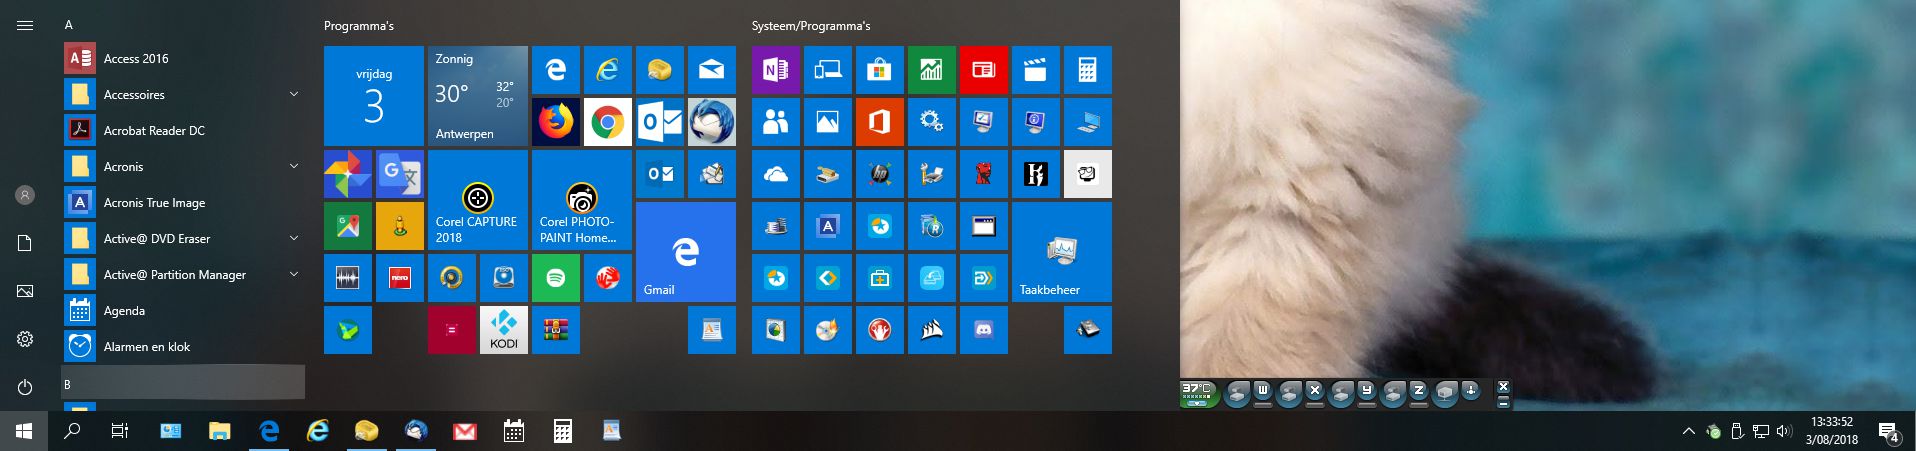Open Documents from the Start sidebar
Image resolution: width=1916 pixels, height=451 pixels.
(25, 243)
